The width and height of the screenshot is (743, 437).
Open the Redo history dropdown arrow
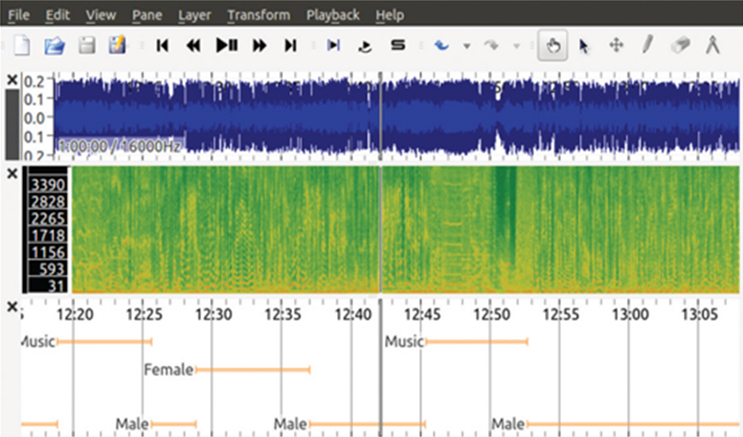tap(517, 46)
